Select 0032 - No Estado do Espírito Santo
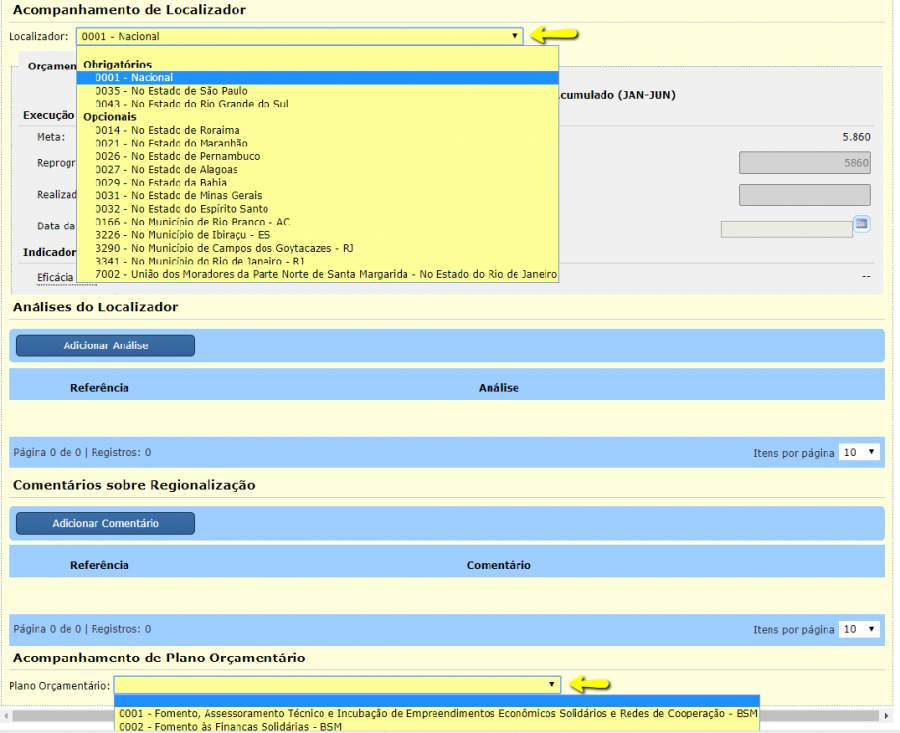900x733 pixels. 317,209
